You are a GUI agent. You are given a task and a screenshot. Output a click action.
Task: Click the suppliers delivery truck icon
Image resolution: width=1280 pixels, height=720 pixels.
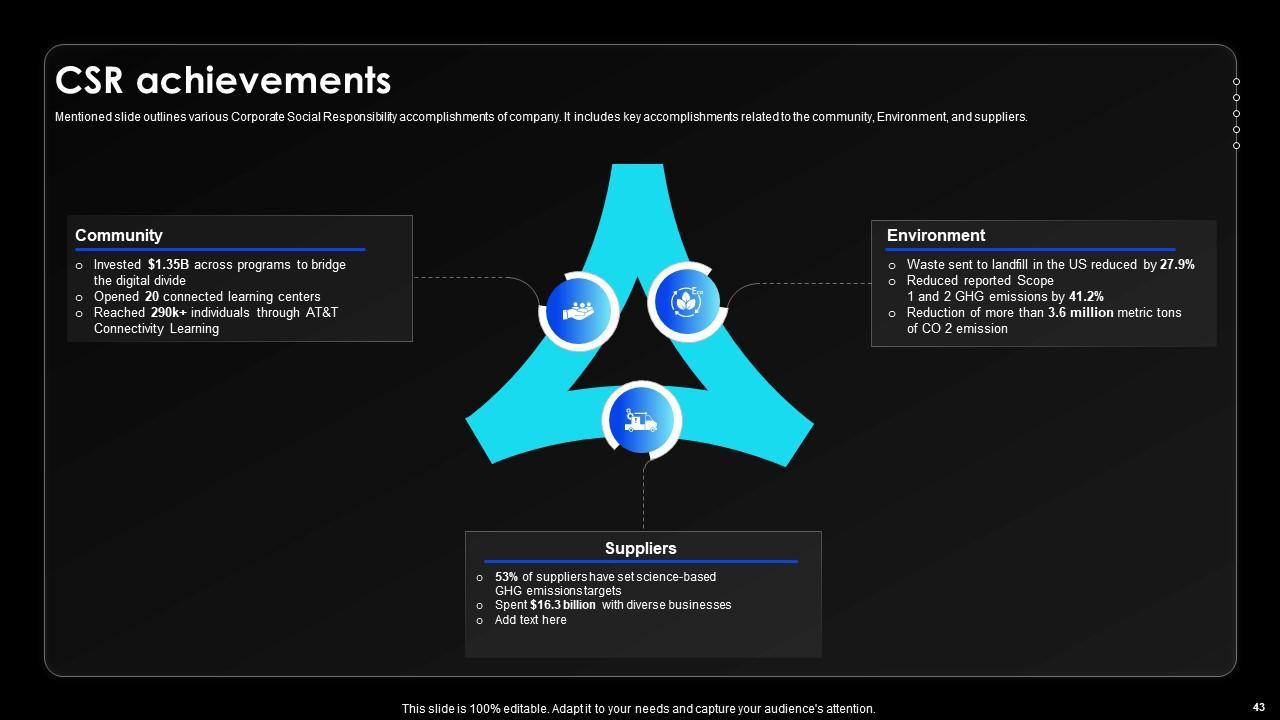tap(640, 420)
